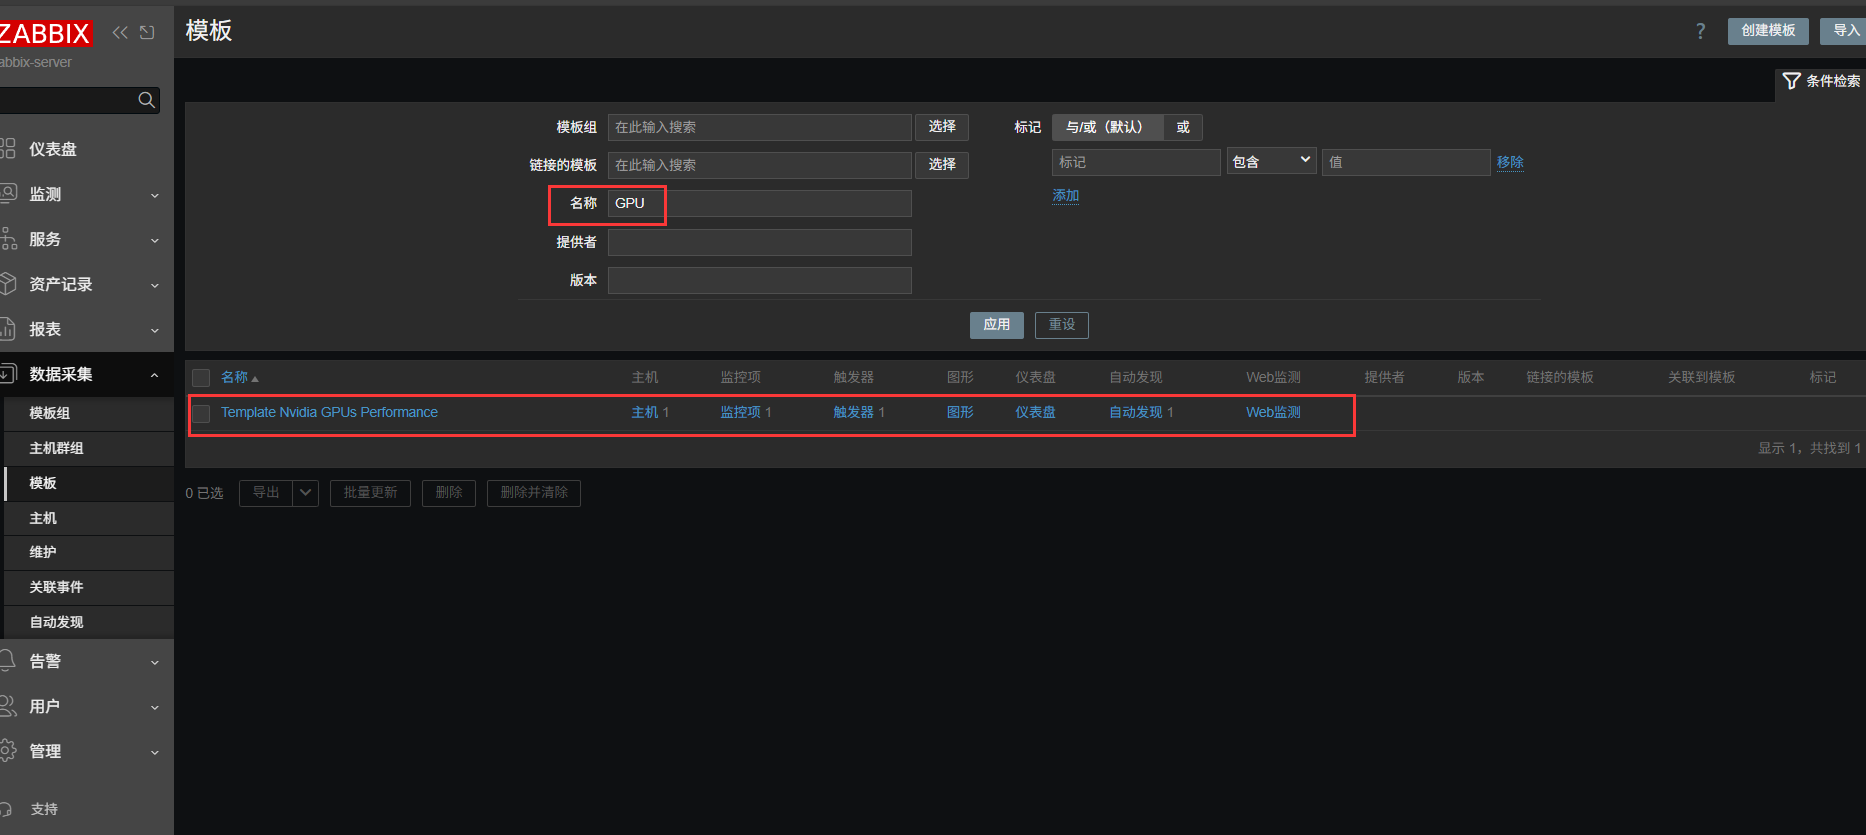The image size is (1866, 835).
Task: Open the 主机群组 submenu item
Action: point(56,448)
